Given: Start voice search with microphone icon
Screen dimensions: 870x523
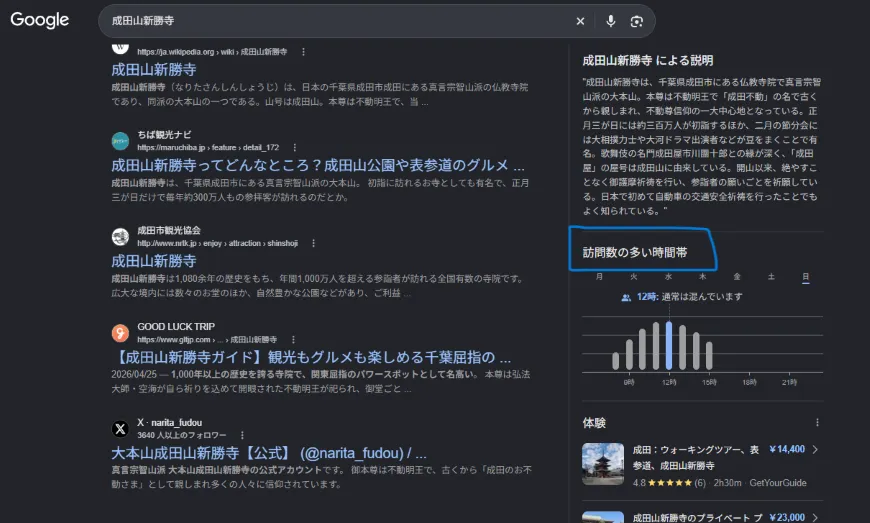Looking at the screenshot, I should (610, 21).
